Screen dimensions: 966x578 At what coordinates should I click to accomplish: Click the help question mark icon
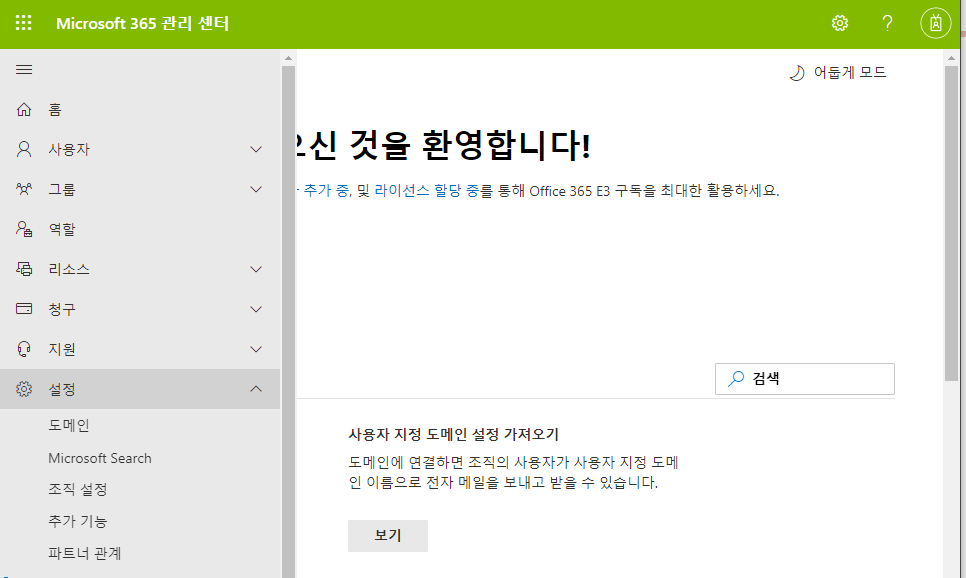pos(887,23)
